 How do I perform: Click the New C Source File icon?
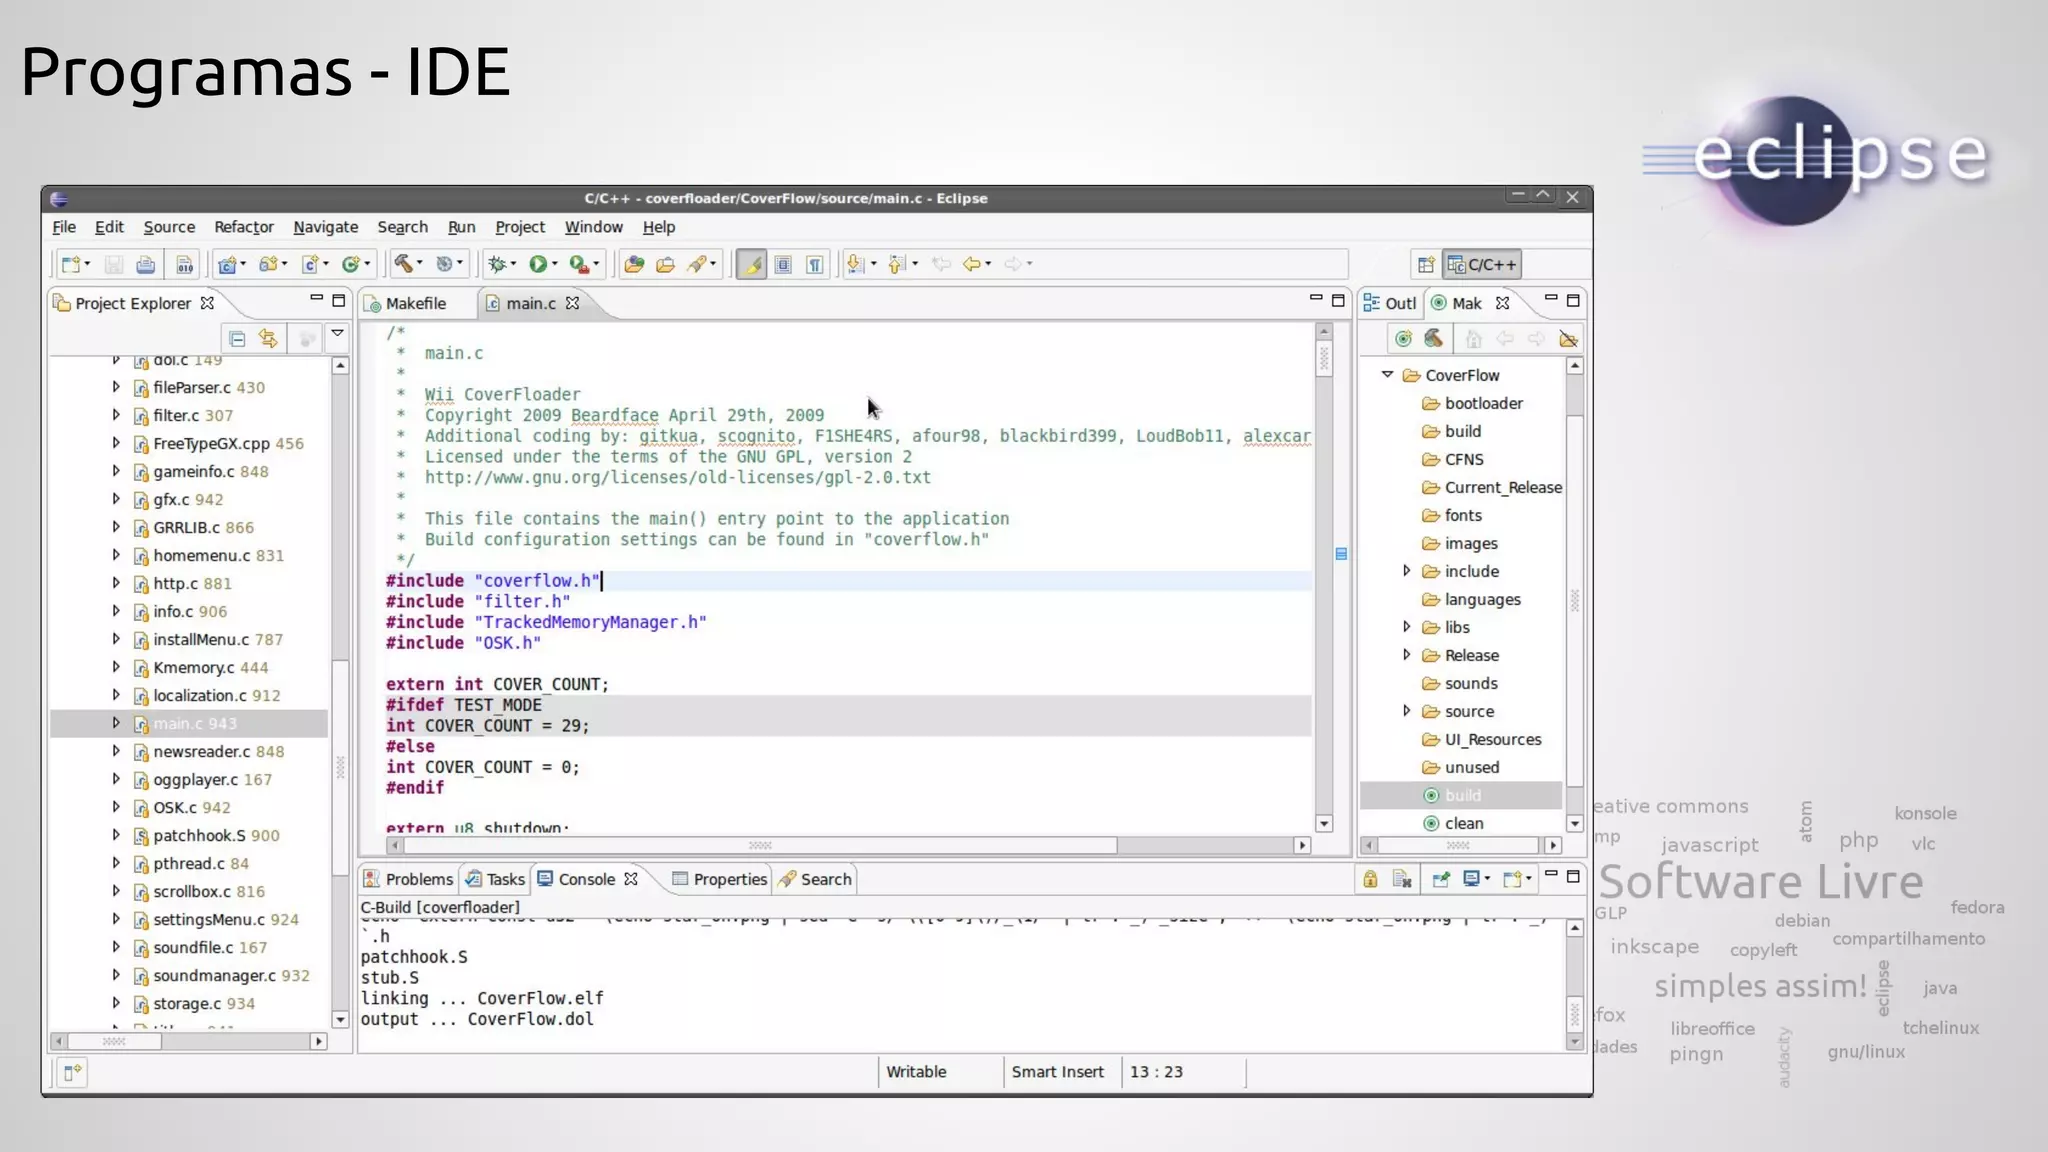(x=310, y=264)
